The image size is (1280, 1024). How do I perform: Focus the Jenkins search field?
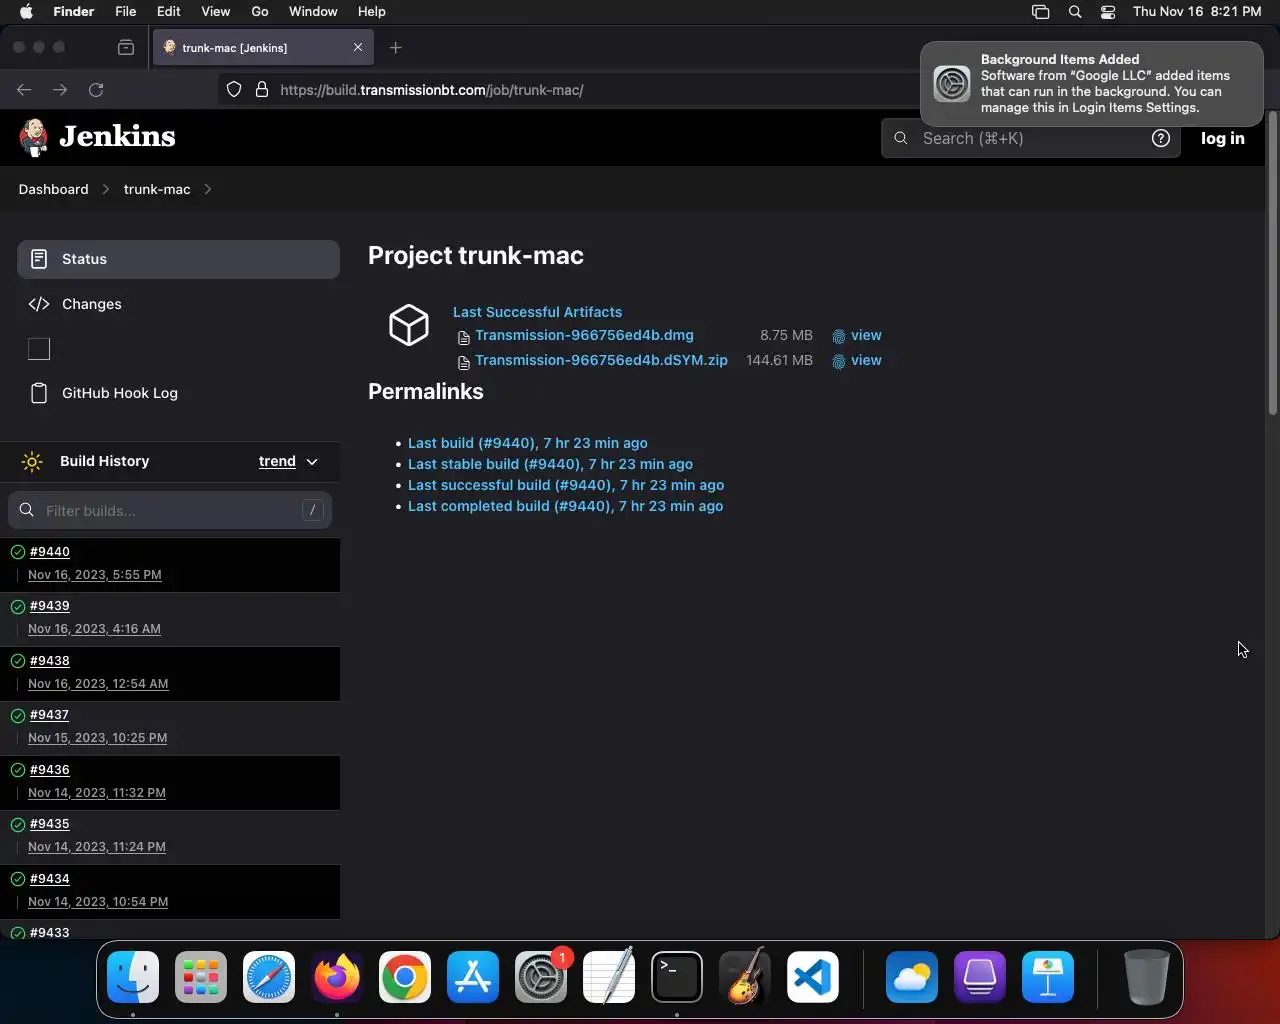coord(1030,138)
